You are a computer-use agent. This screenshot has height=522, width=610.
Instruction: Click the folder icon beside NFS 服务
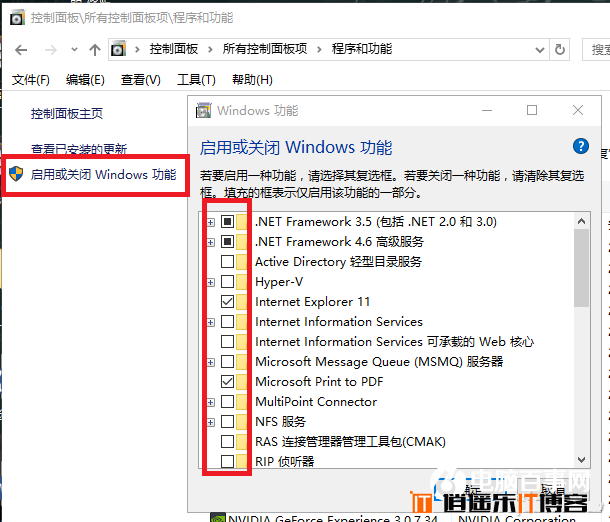[242, 422]
